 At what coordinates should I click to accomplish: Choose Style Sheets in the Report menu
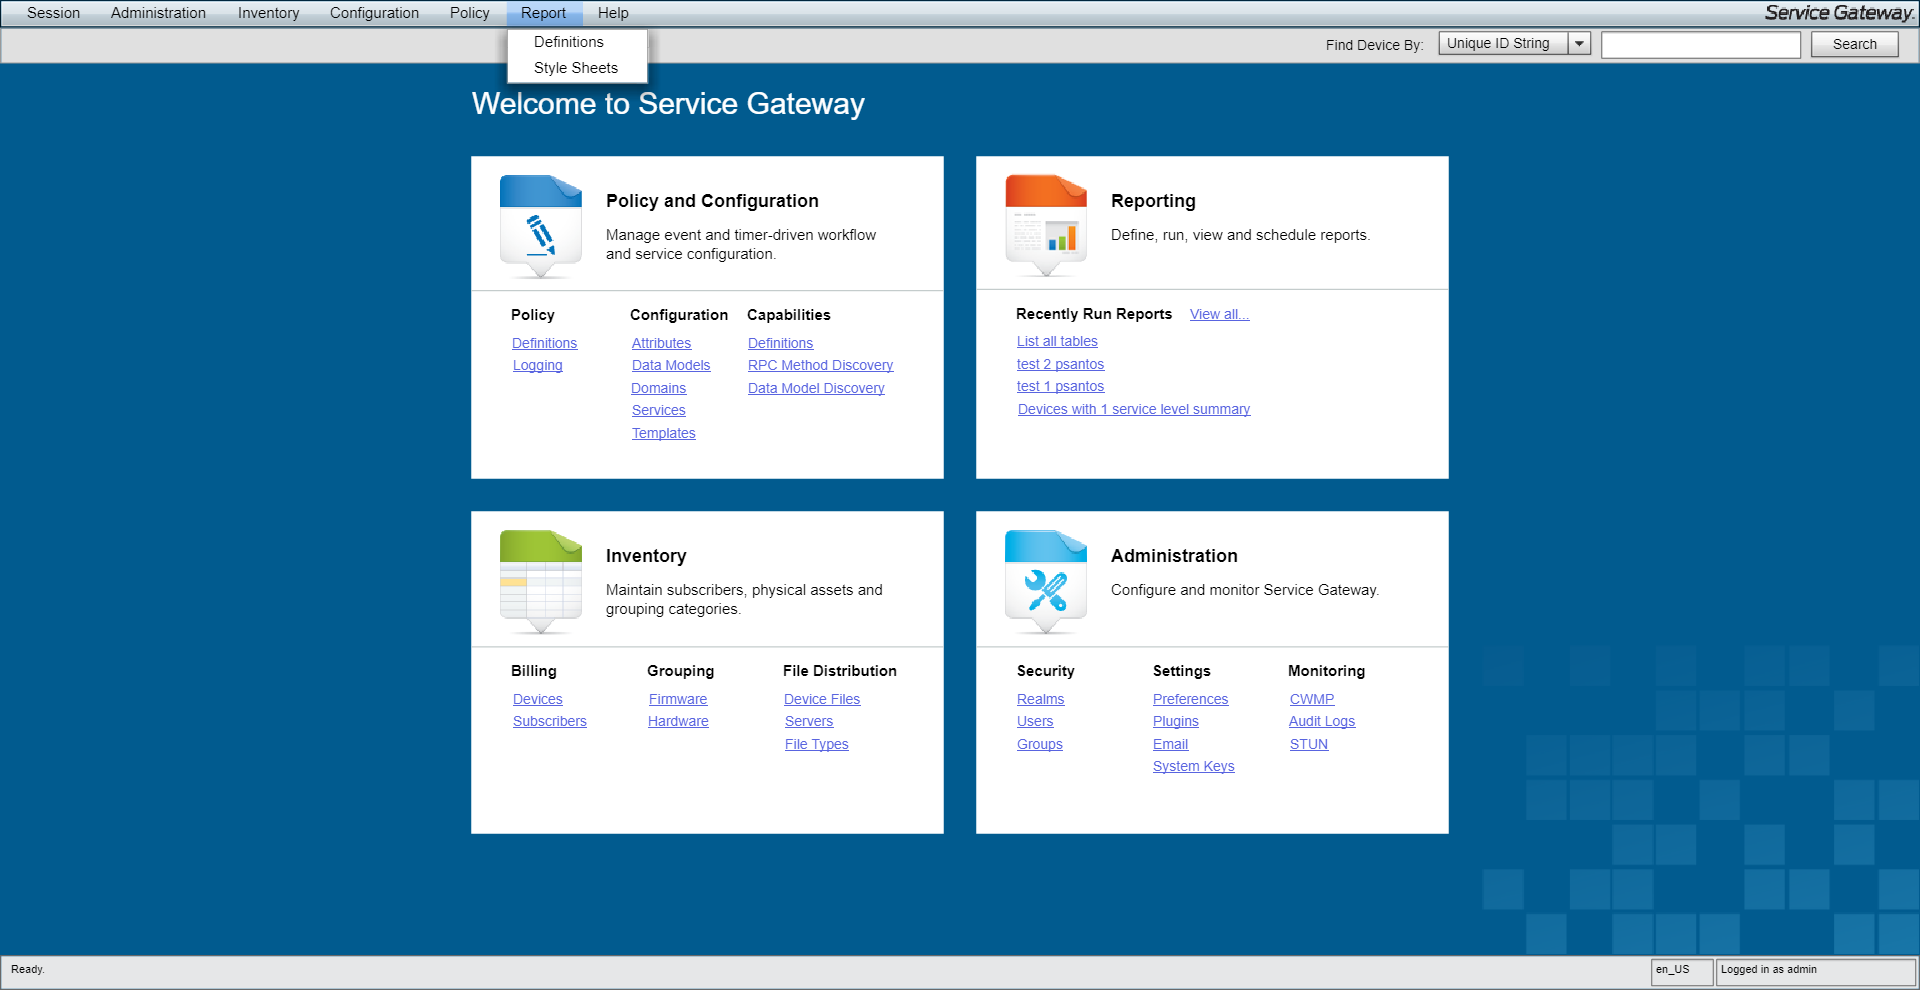[575, 68]
